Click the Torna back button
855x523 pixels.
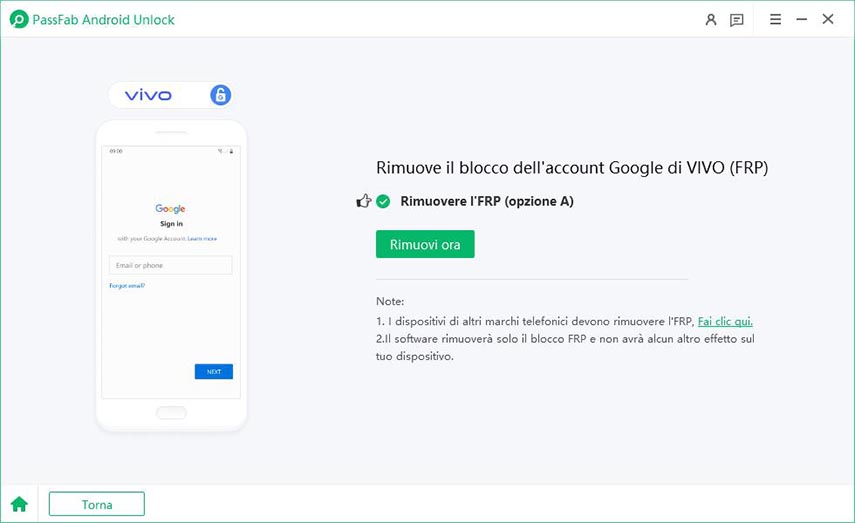point(96,504)
